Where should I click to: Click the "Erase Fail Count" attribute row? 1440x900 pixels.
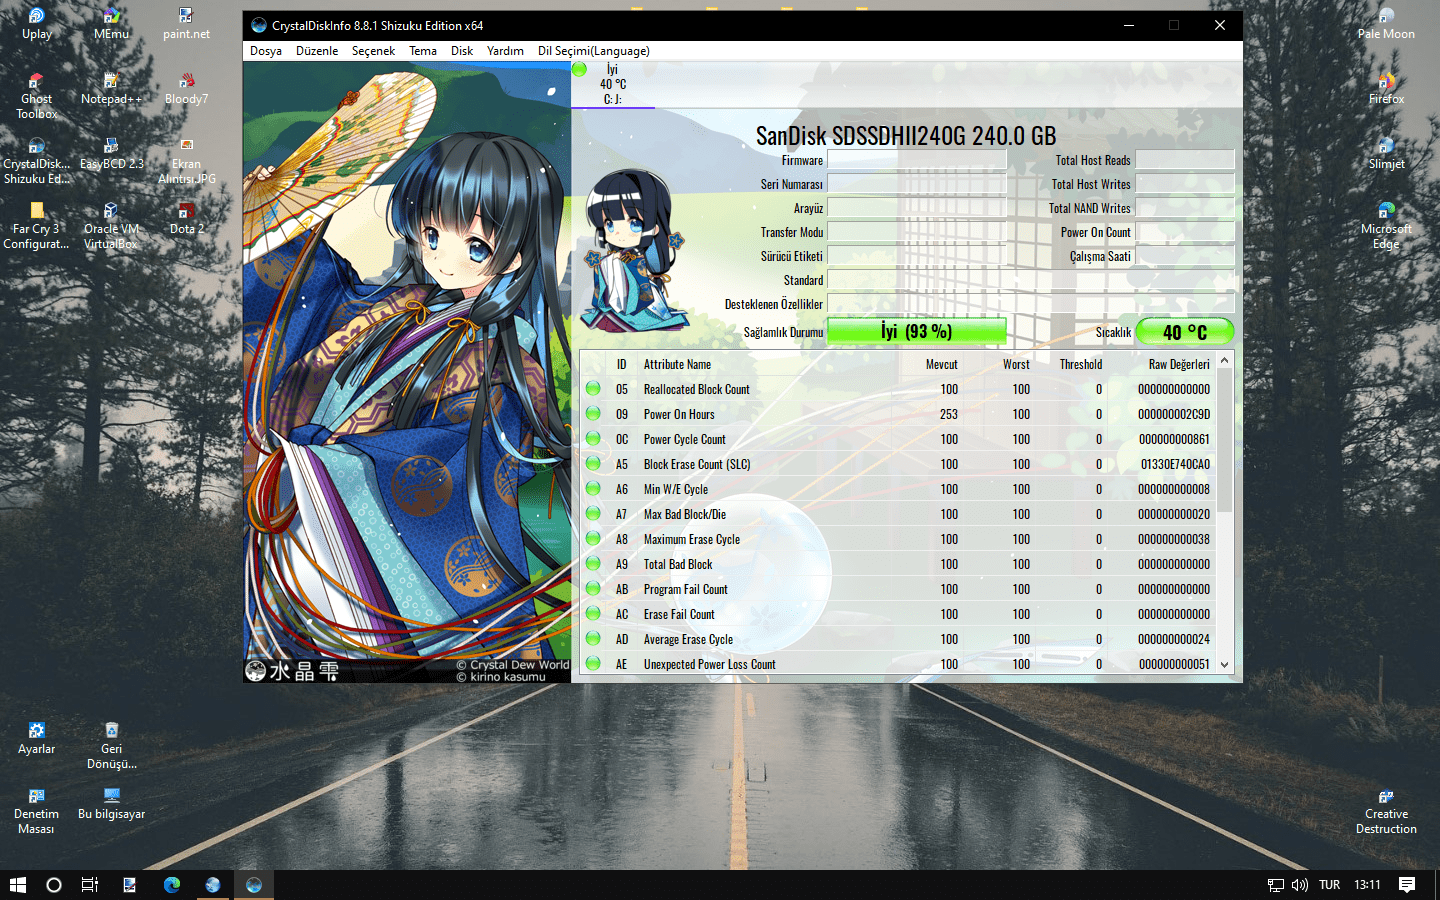[899, 614]
